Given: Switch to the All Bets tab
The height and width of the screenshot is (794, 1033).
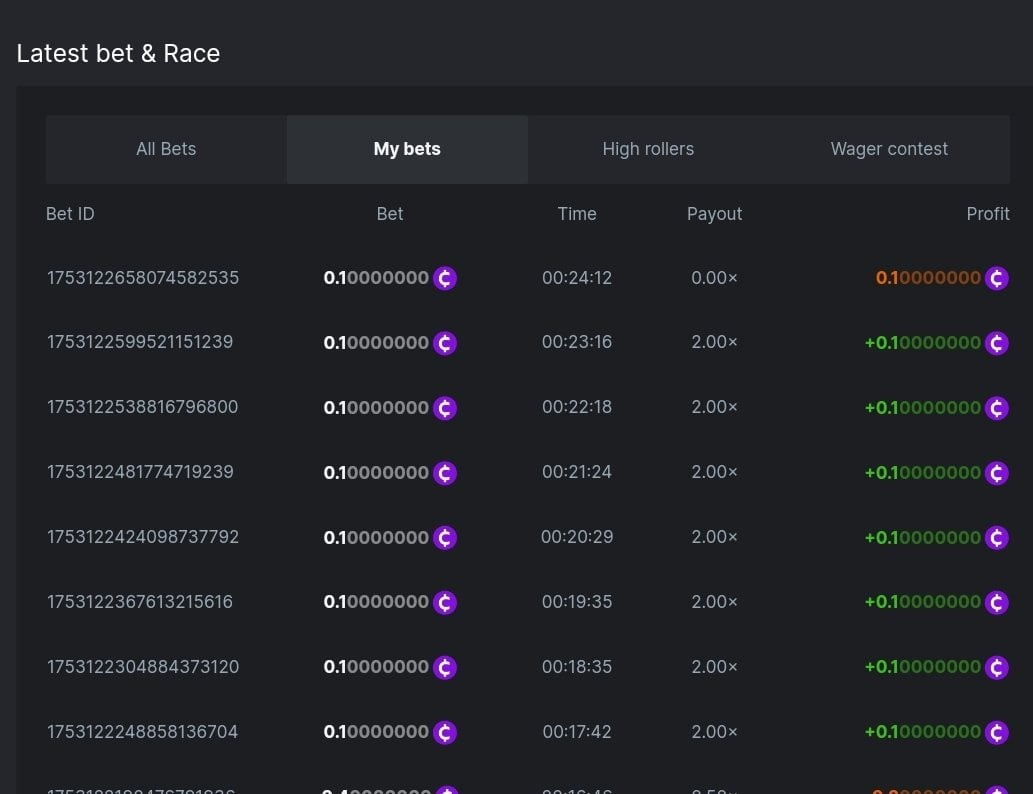Looking at the screenshot, I should 166,149.
